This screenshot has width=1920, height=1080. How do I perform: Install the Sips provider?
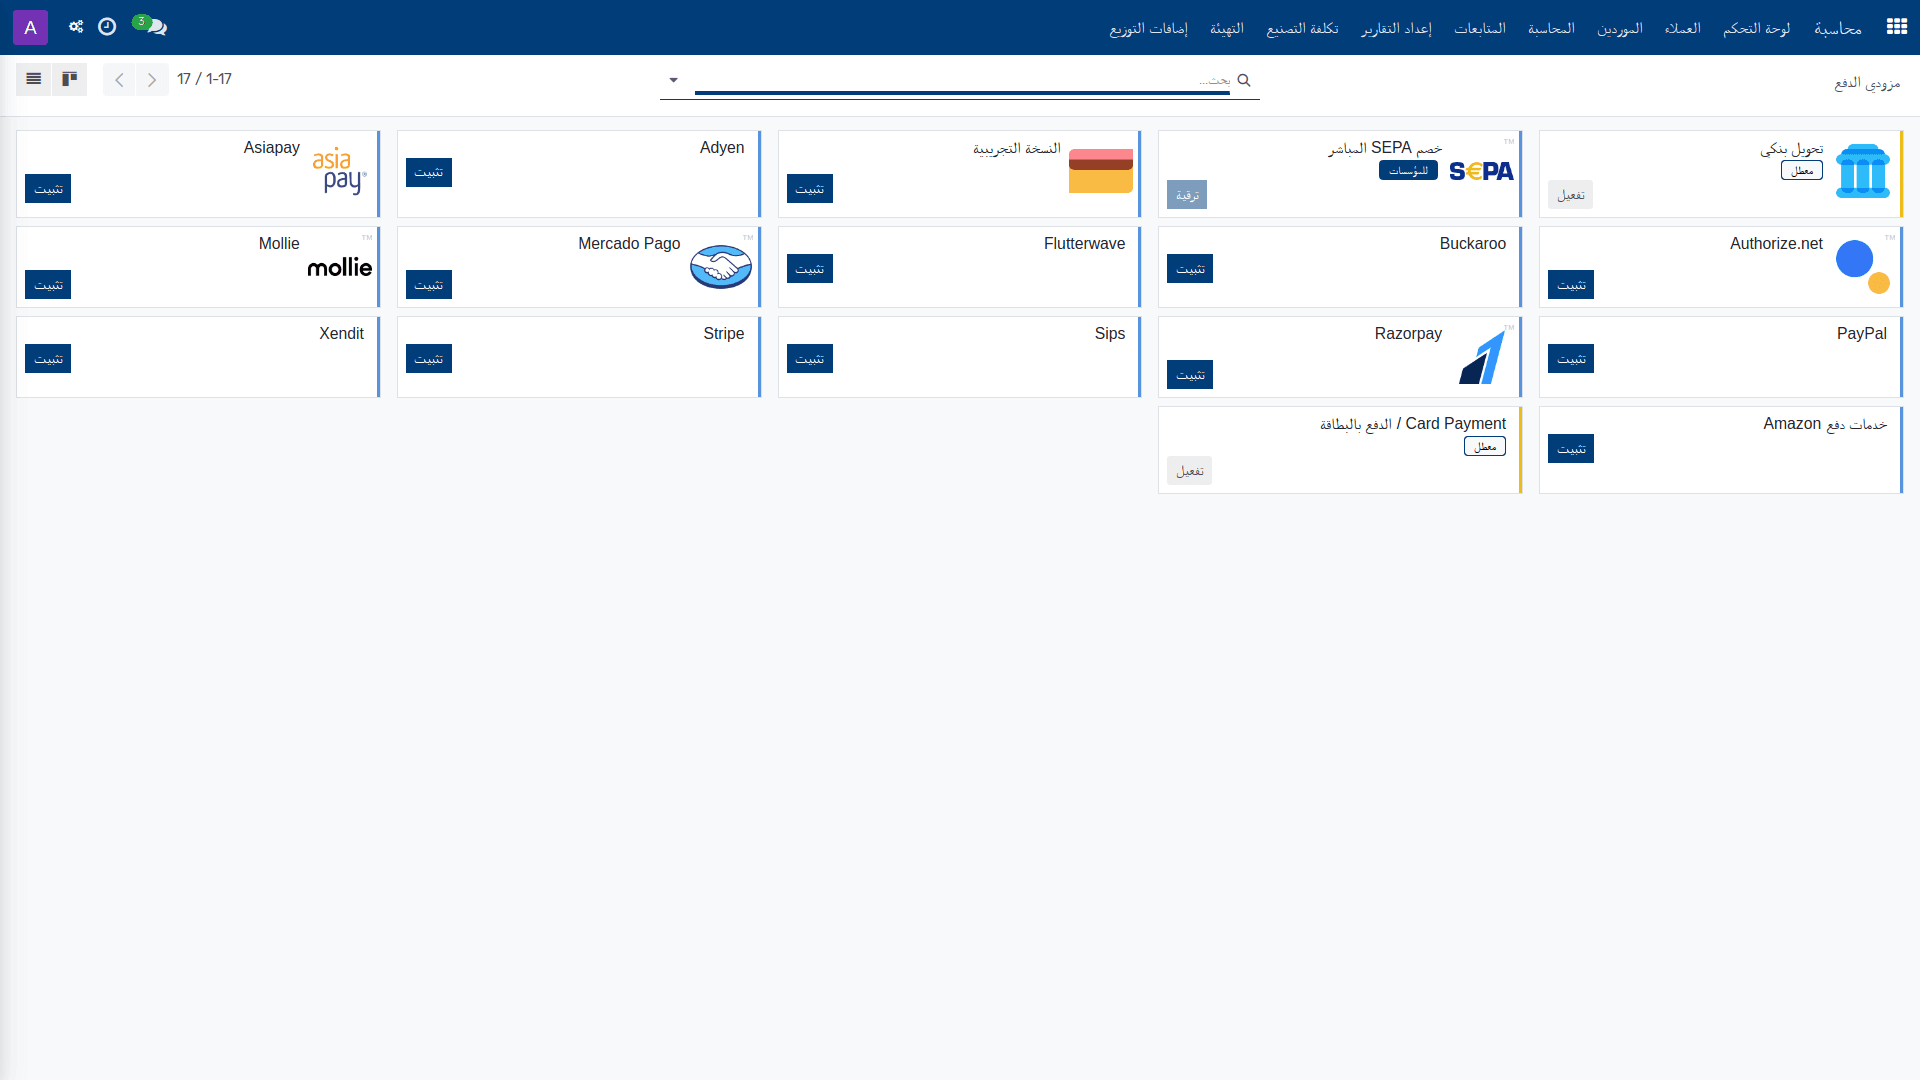(810, 358)
